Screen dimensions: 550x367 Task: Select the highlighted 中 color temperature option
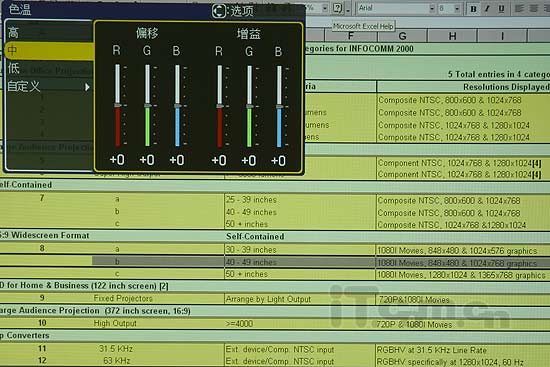pyautogui.click(x=49, y=51)
